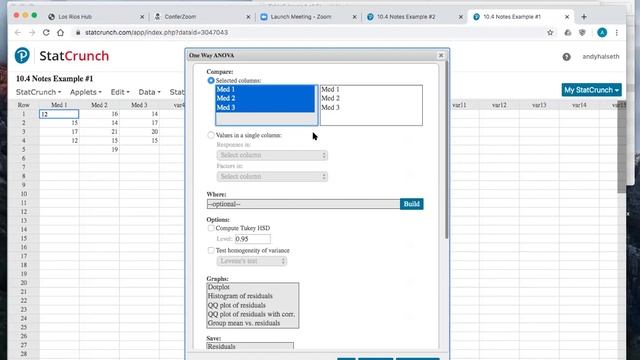Click the Pearson logo icon
This screenshot has width=640, height=360.
[22, 56]
